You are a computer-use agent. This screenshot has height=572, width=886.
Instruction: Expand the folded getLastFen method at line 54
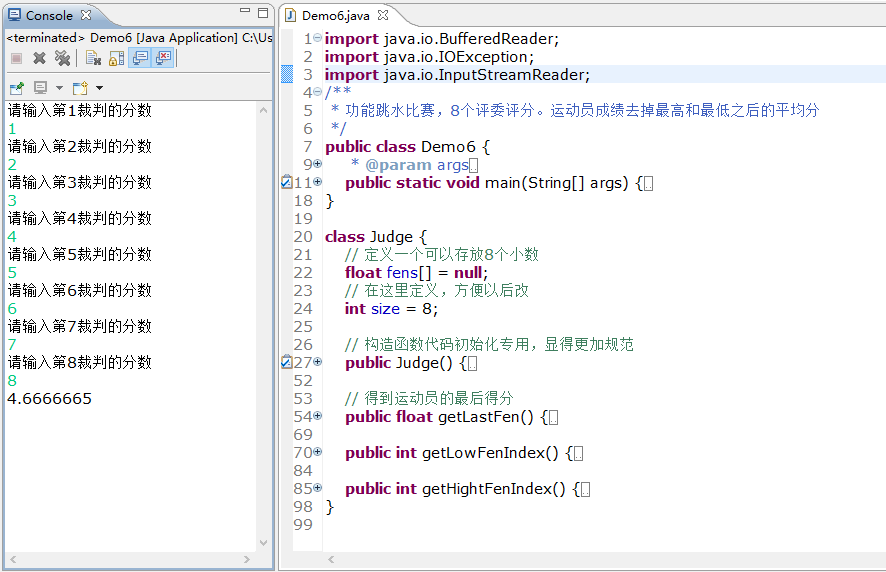click(x=318, y=416)
